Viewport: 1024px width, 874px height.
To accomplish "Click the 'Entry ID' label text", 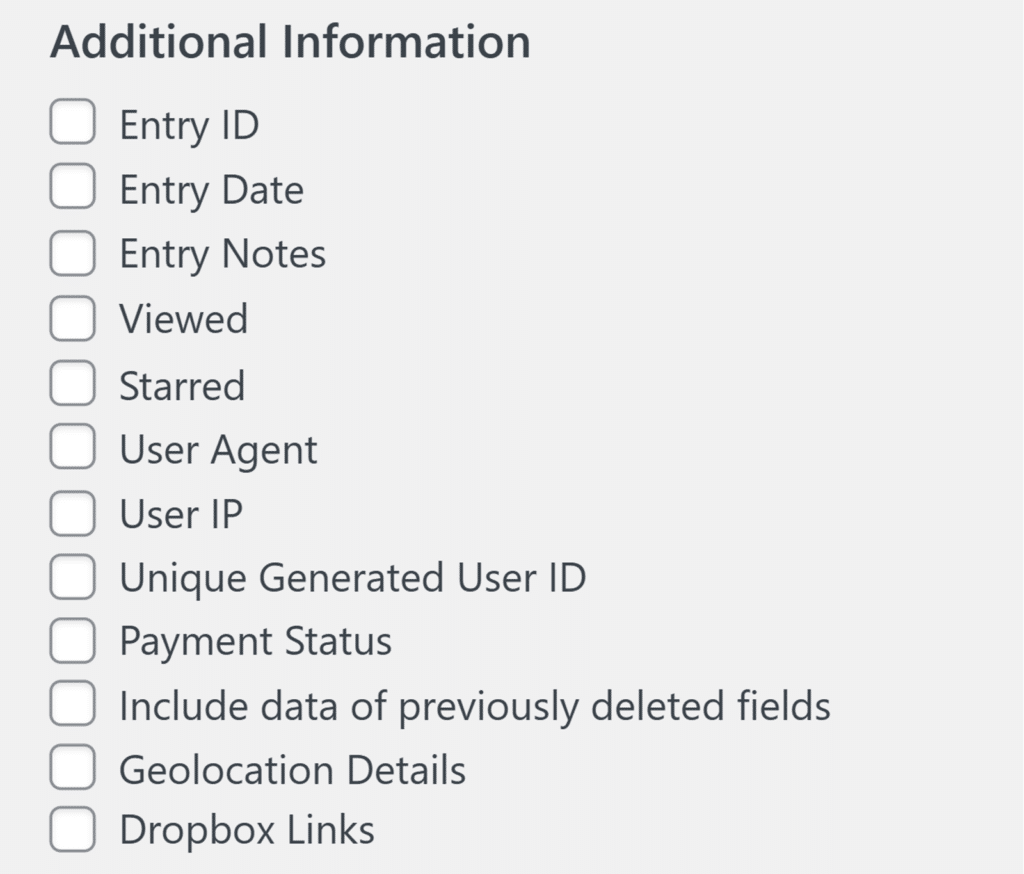I will tap(189, 126).
